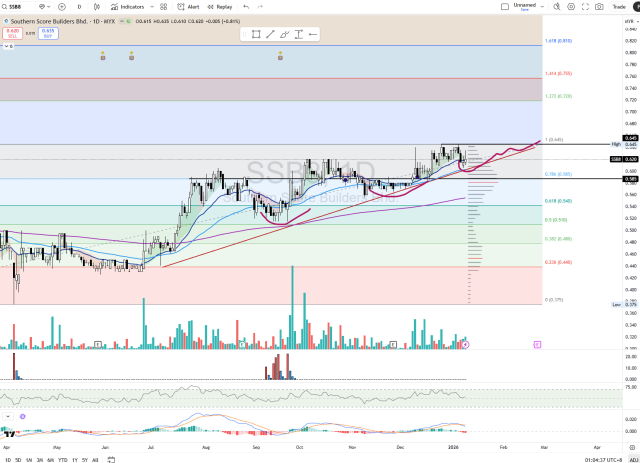Open the MYR currency dropdown on price axis
Screen dimensions: 640x463
pyautogui.click(x=629, y=21)
